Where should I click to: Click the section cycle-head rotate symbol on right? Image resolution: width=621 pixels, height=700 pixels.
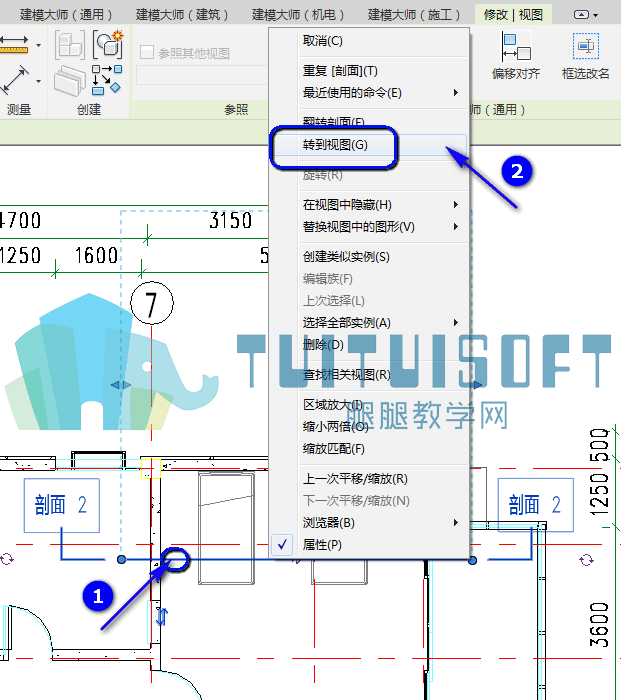pyautogui.click(x=586, y=559)
